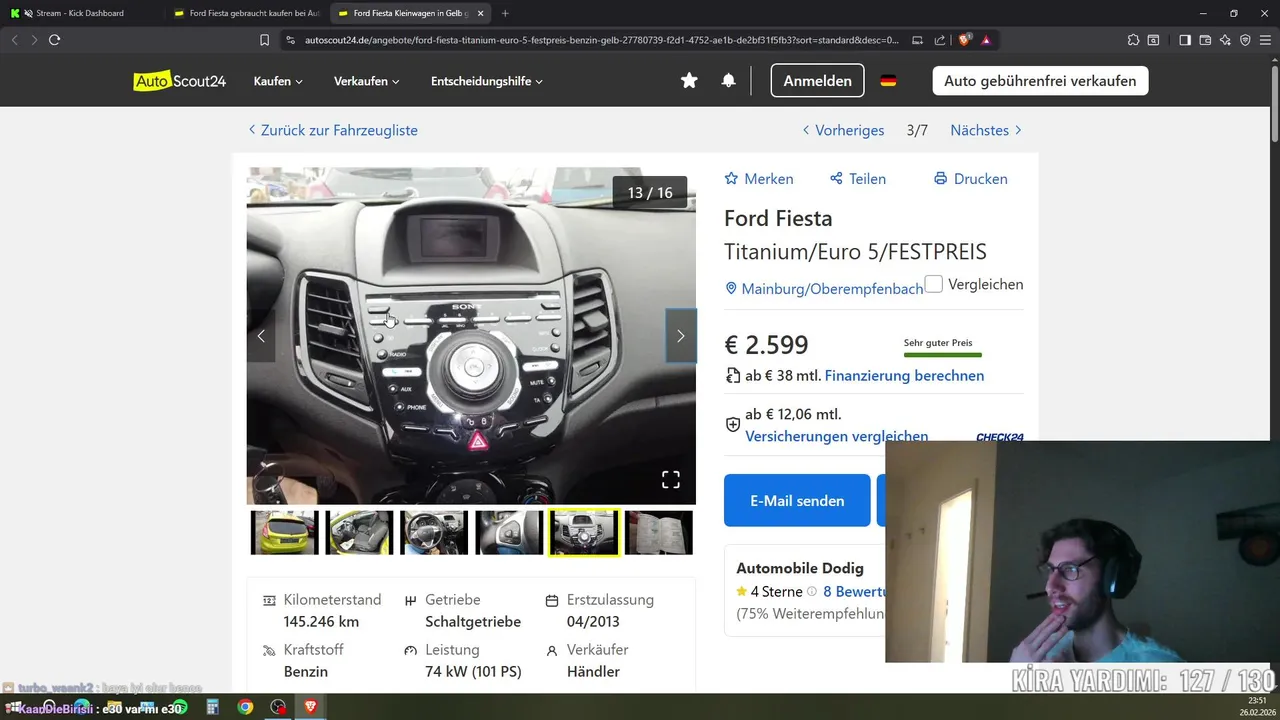Click Drucken print option

(970, 179)
